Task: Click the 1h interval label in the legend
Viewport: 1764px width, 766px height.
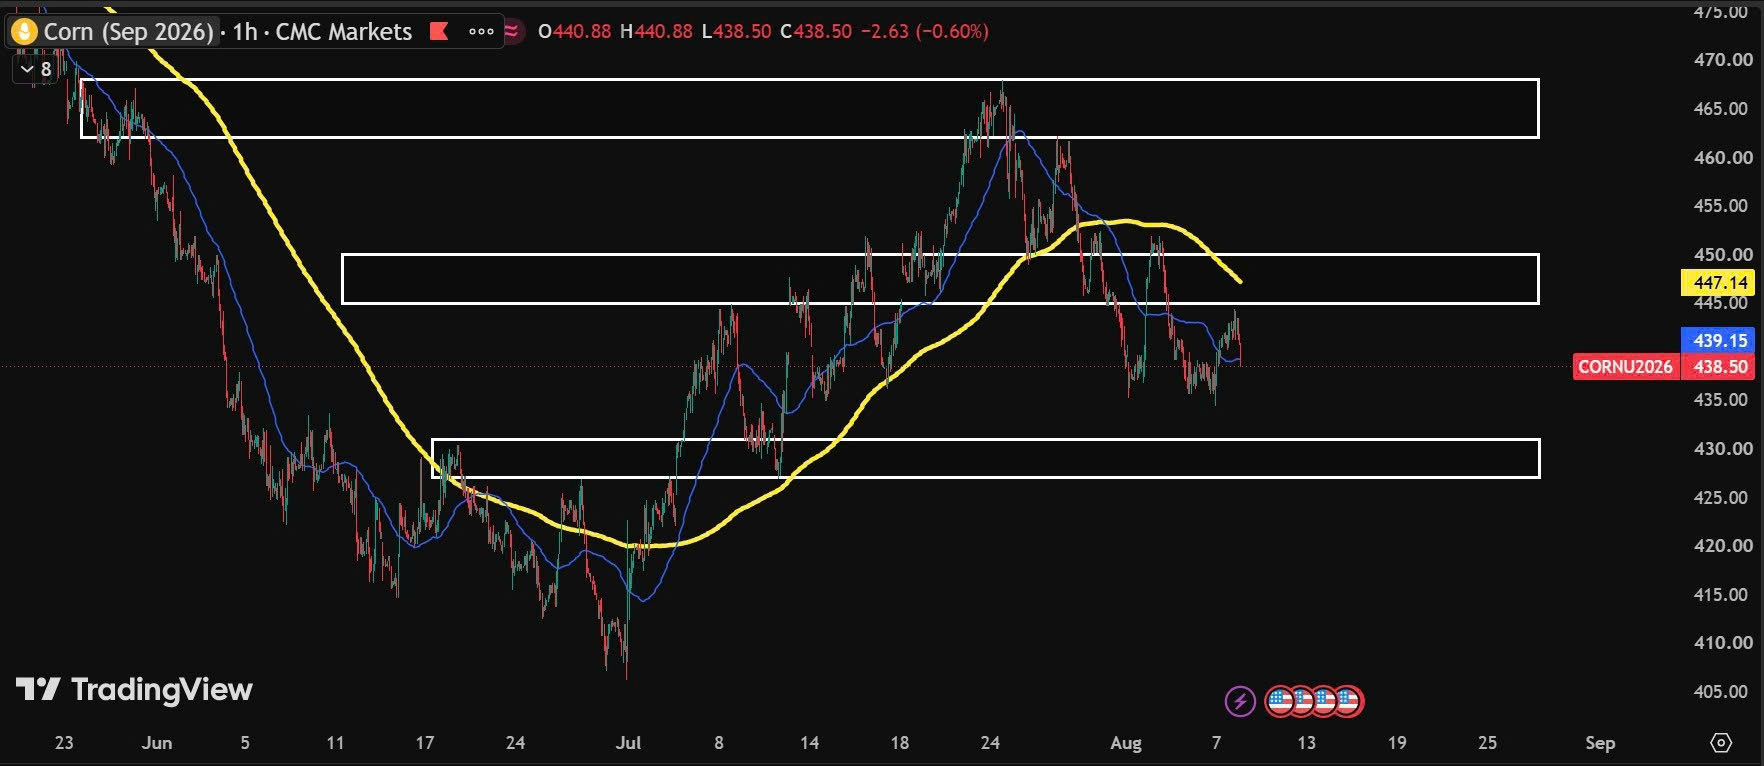Action: [x=245, y=32]
